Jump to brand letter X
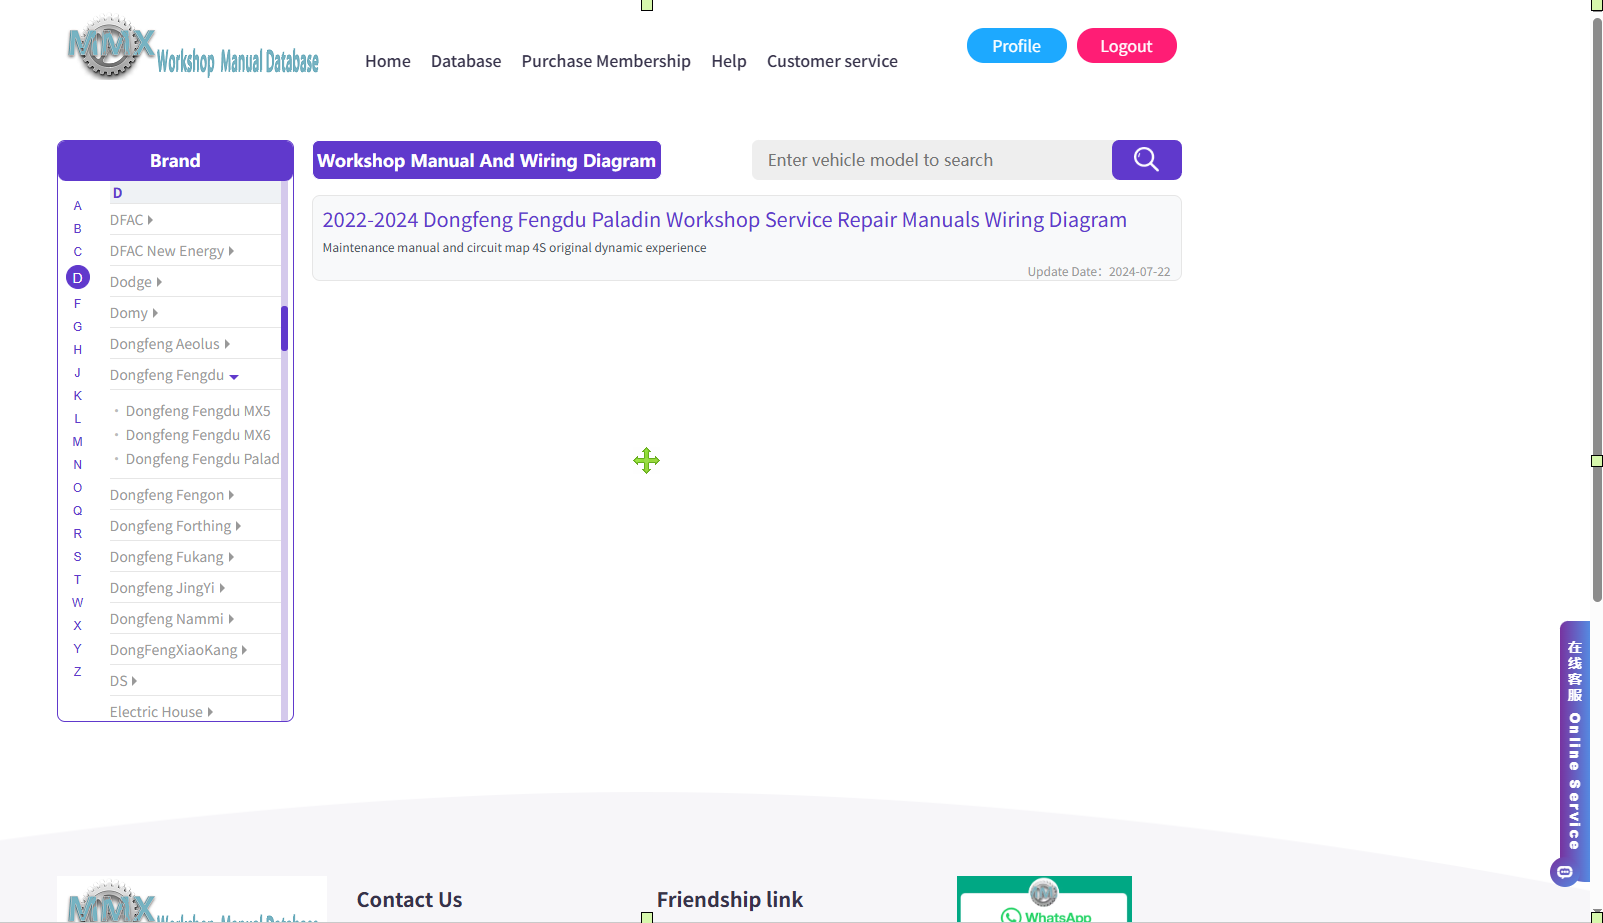 click(x=78, y=626)
